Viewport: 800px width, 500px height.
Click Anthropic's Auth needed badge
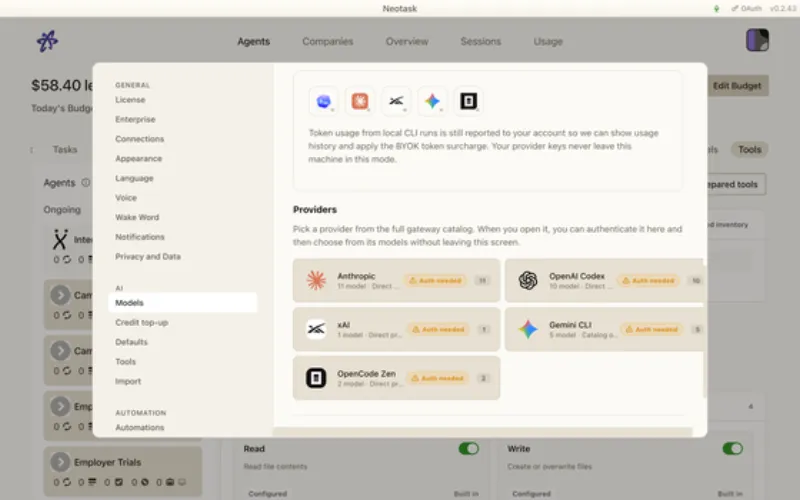tap(435, 281)
